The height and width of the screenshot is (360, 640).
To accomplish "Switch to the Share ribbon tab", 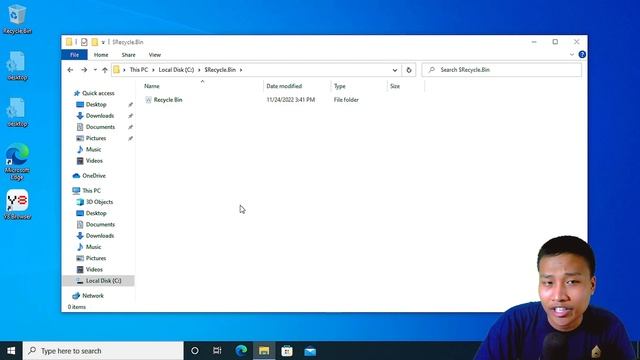I will click(x=128, y=55).
